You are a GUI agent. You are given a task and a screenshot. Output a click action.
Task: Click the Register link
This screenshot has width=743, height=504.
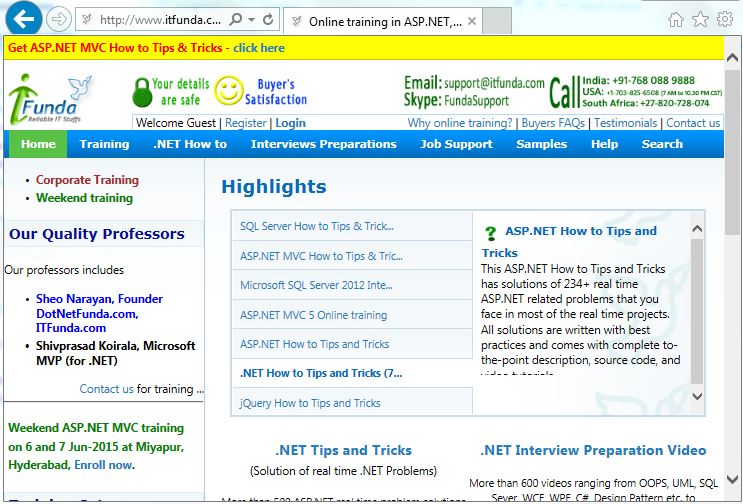[245, 123]
